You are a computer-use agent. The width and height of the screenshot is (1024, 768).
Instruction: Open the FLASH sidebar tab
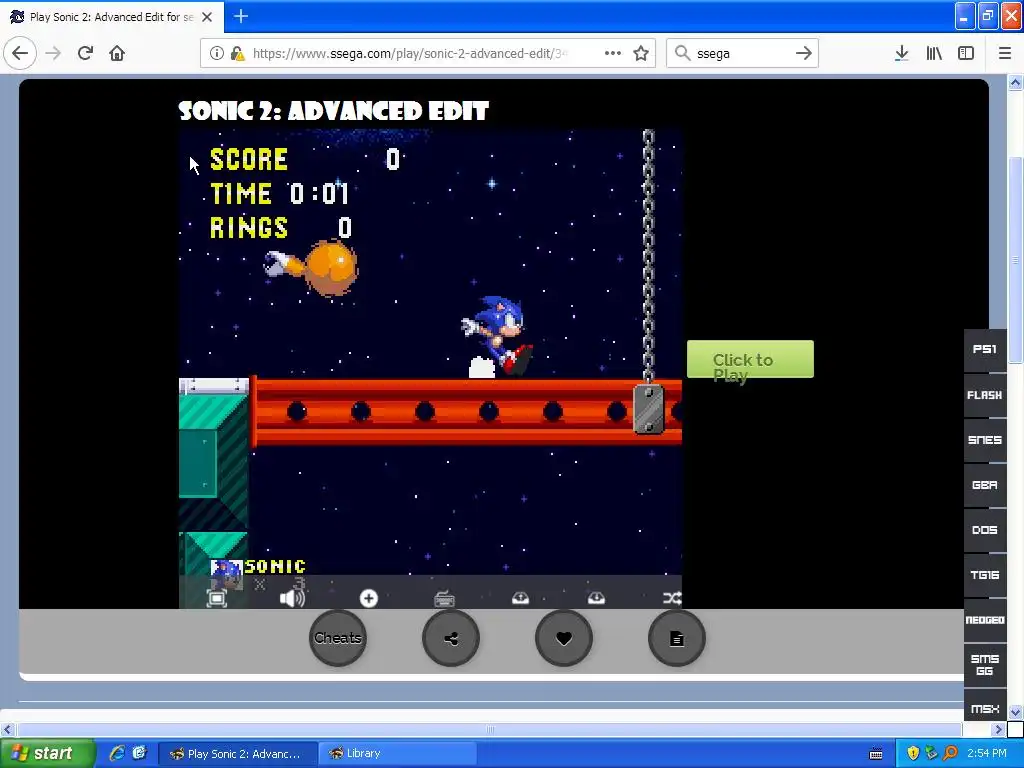pyautogui.click(x=985, y=395)
